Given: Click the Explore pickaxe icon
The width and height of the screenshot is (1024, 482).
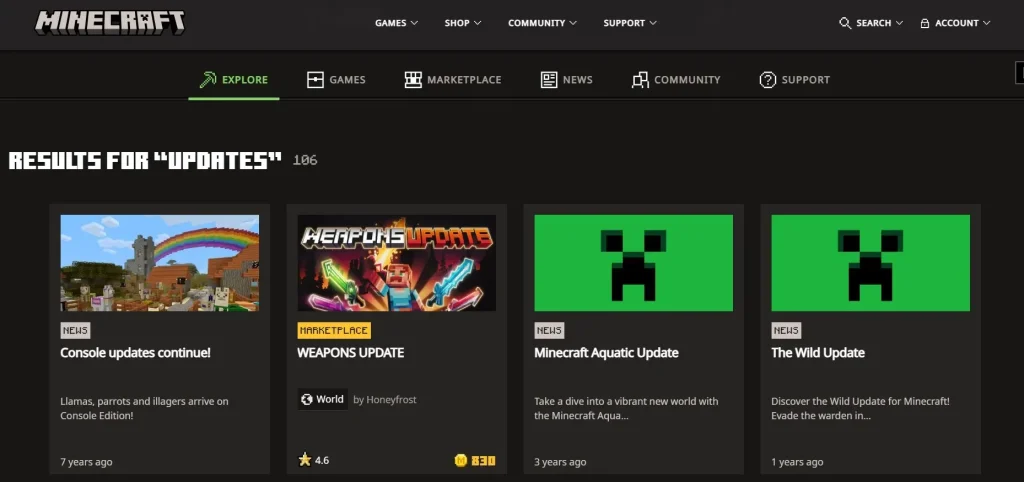Looking at the screenshot, I should click(208, 80).
